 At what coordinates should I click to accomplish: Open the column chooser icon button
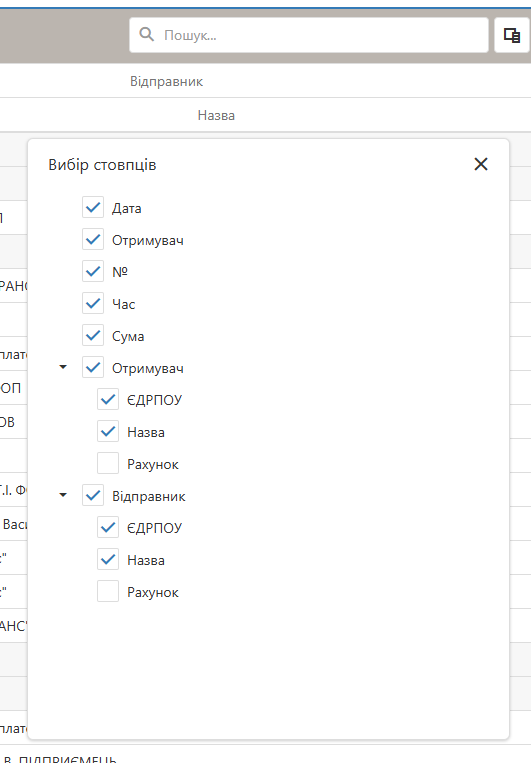[x=512, y=35]
